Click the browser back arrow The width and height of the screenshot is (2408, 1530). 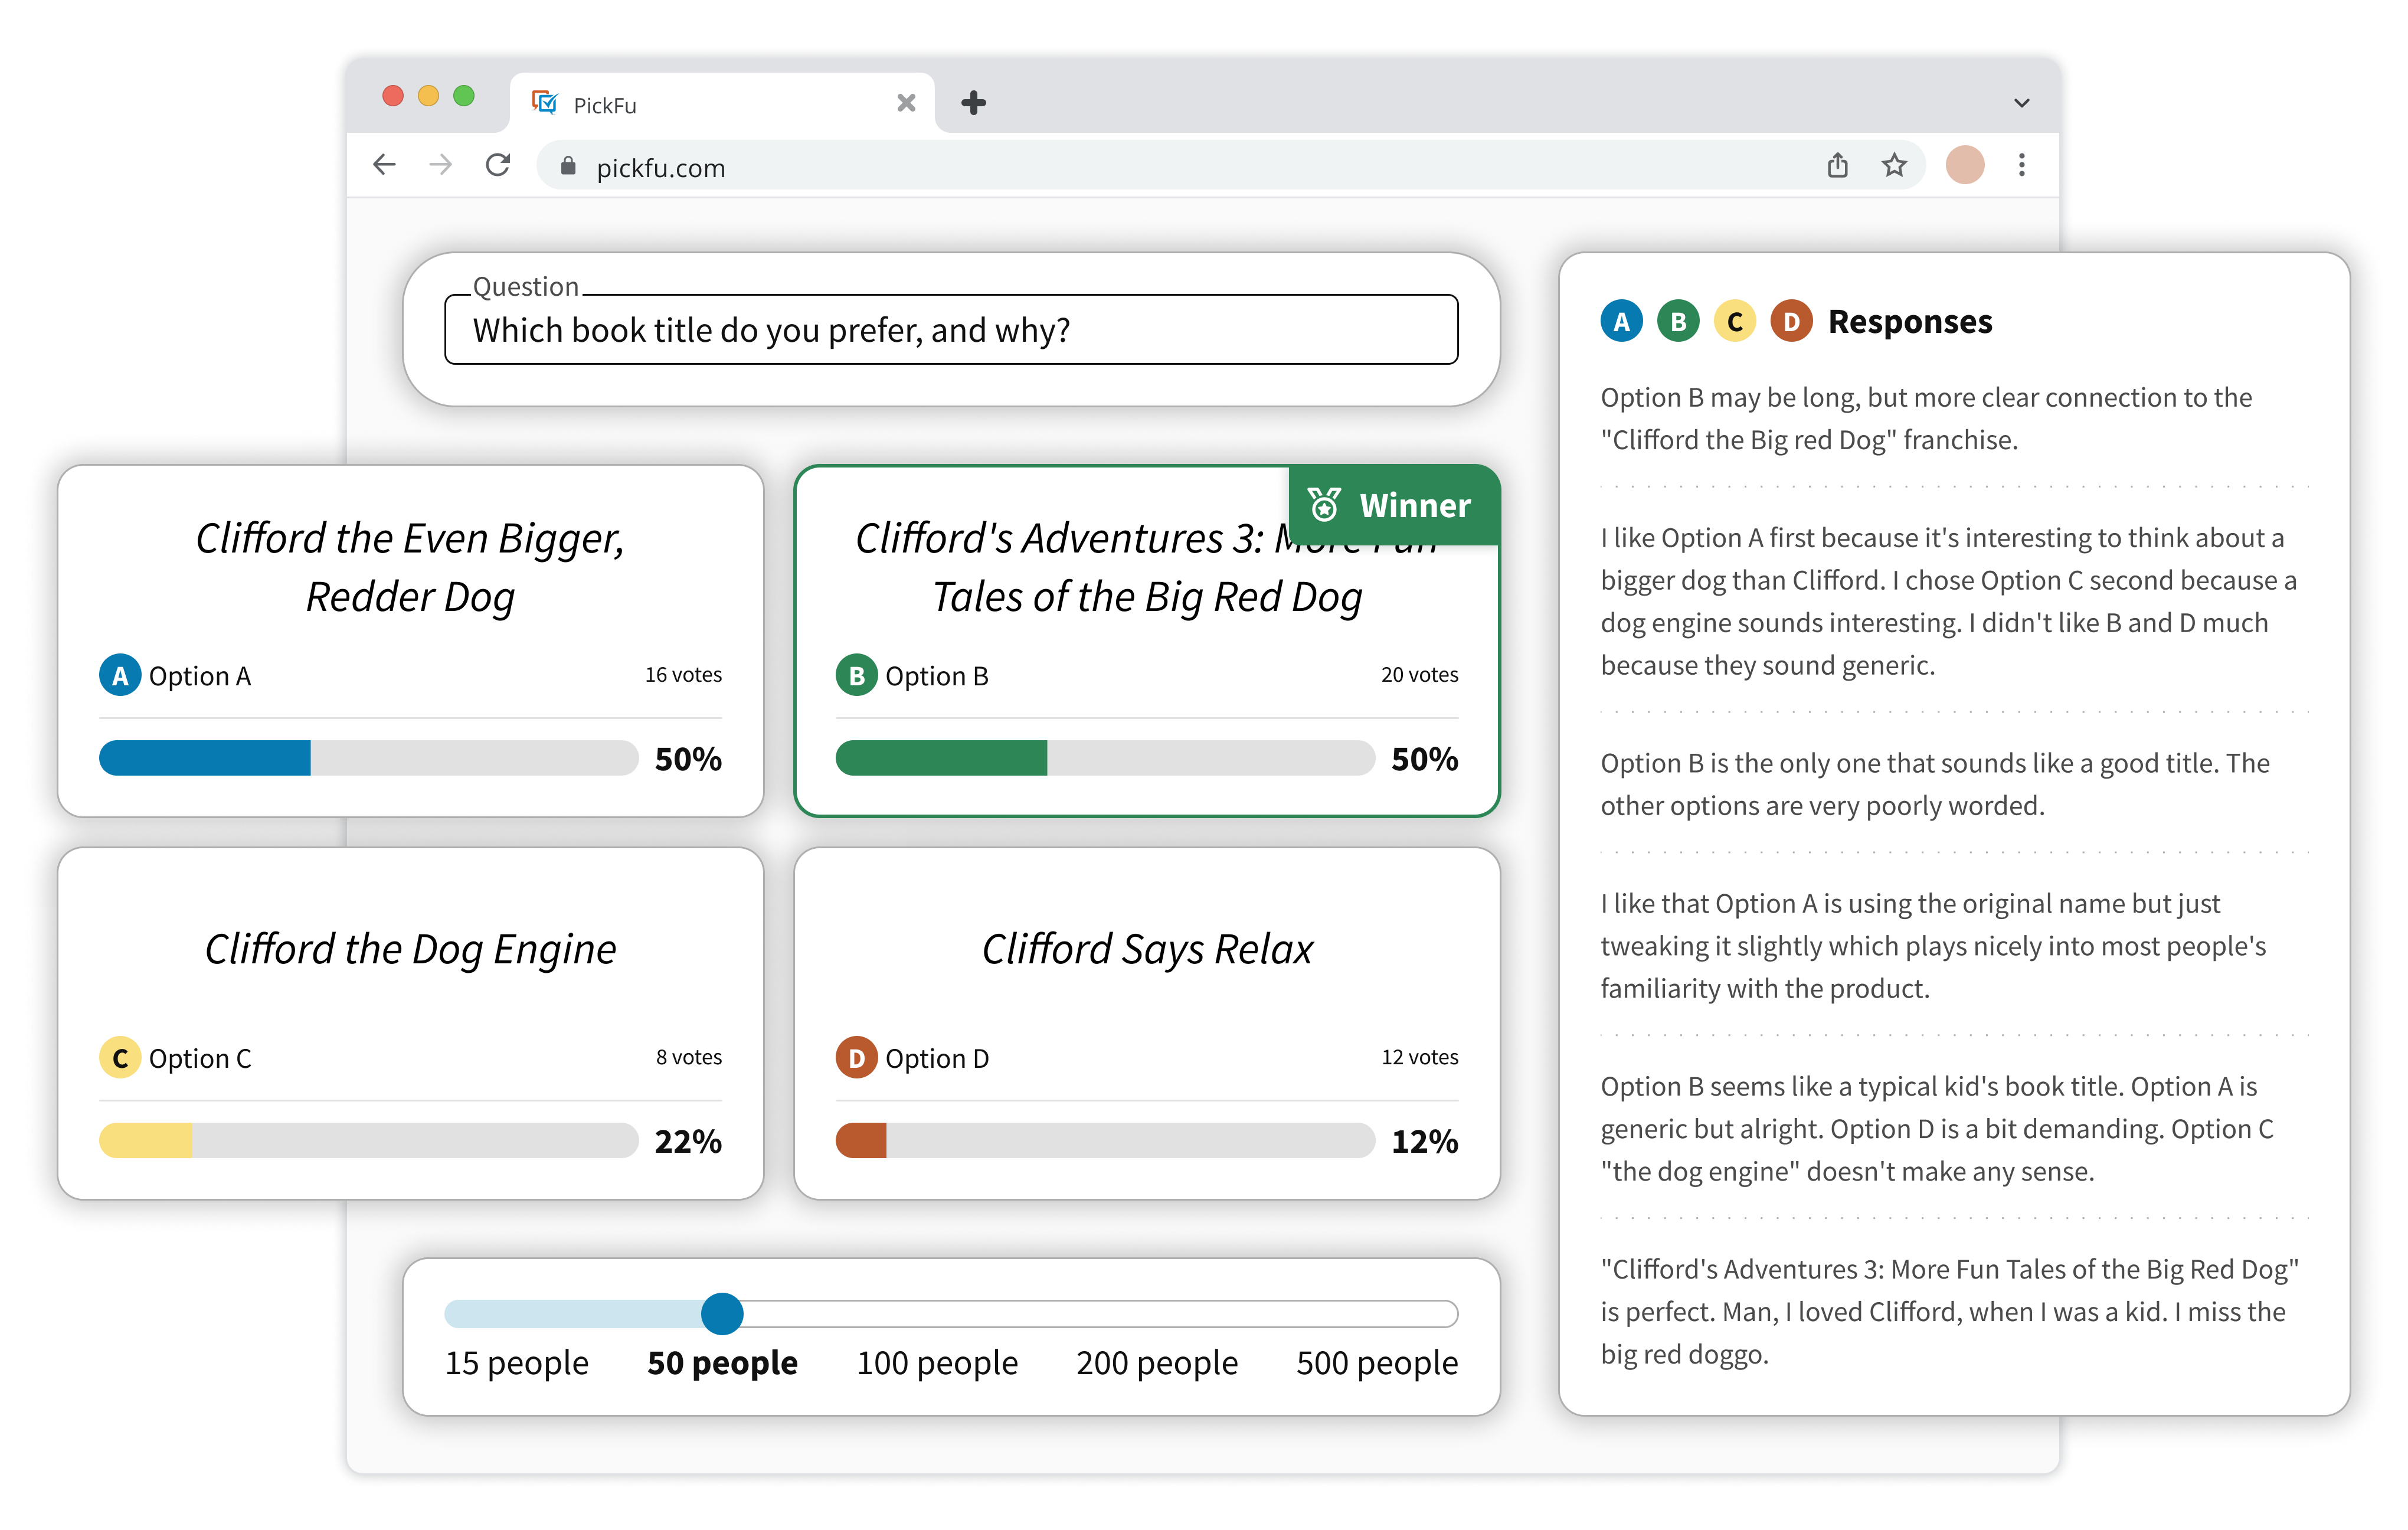click(384, 165)
